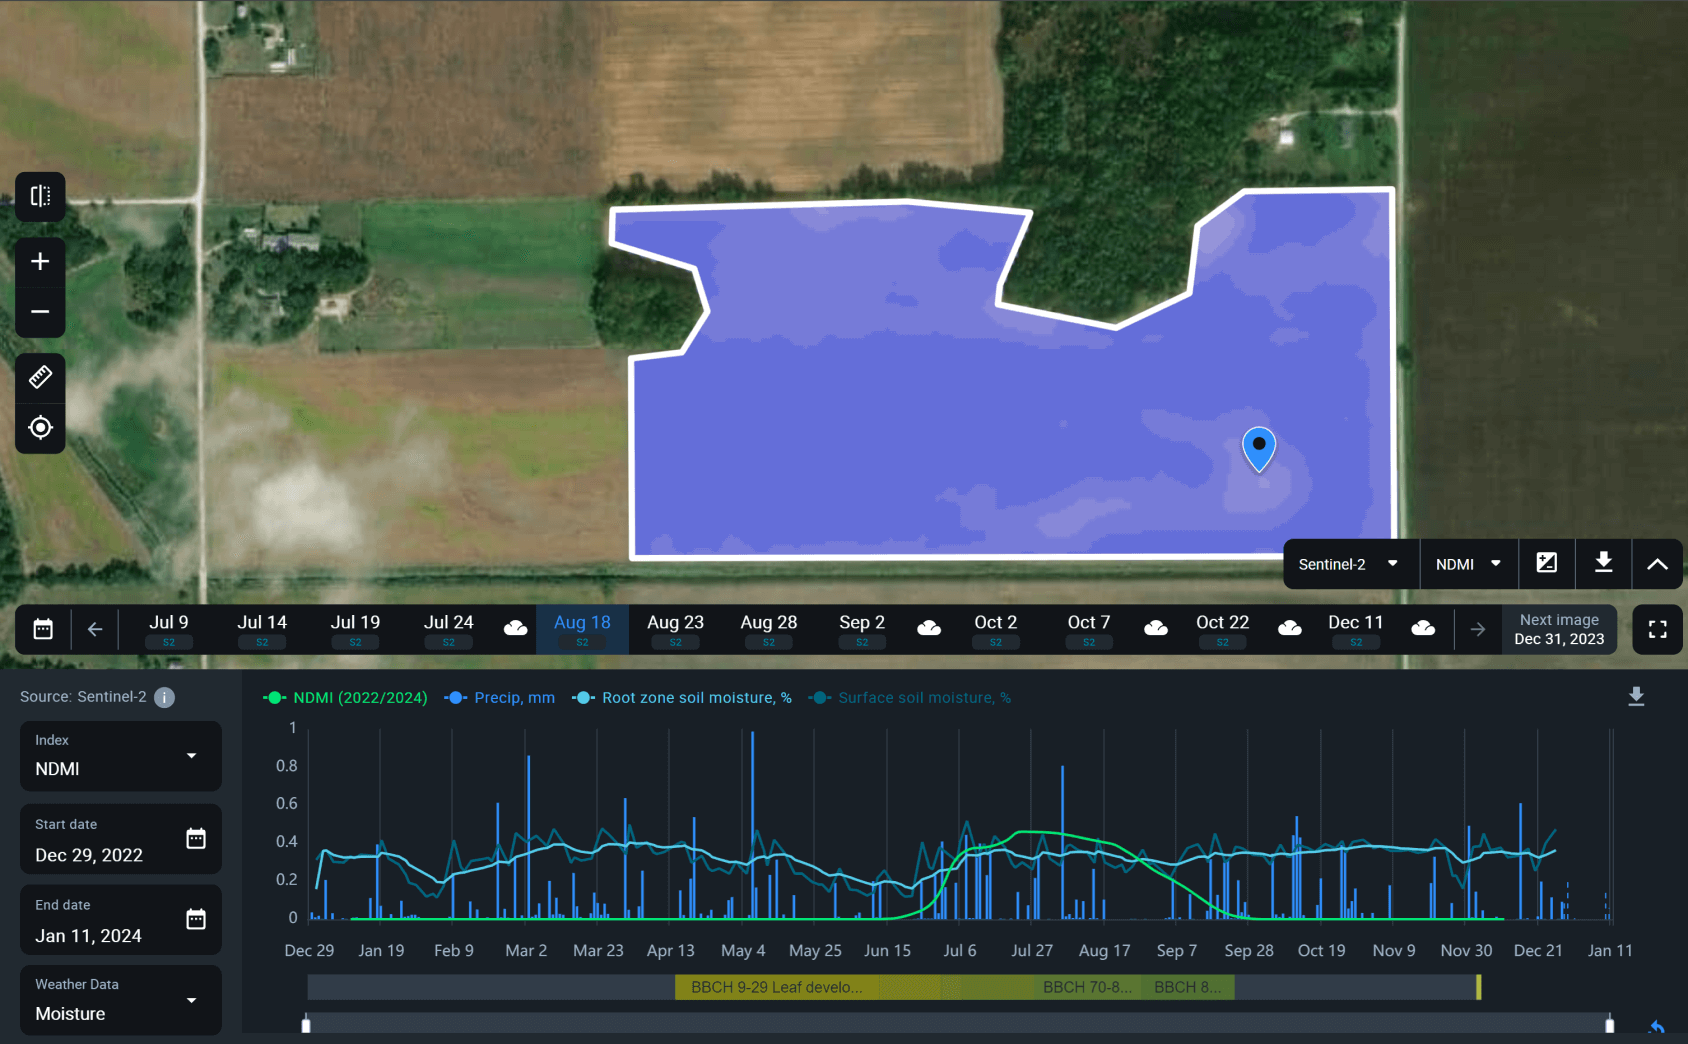Screen dimensions: 1688x1044
Task: Expand the Weather Data Moisture selector
Action: tap(120, 1000)
